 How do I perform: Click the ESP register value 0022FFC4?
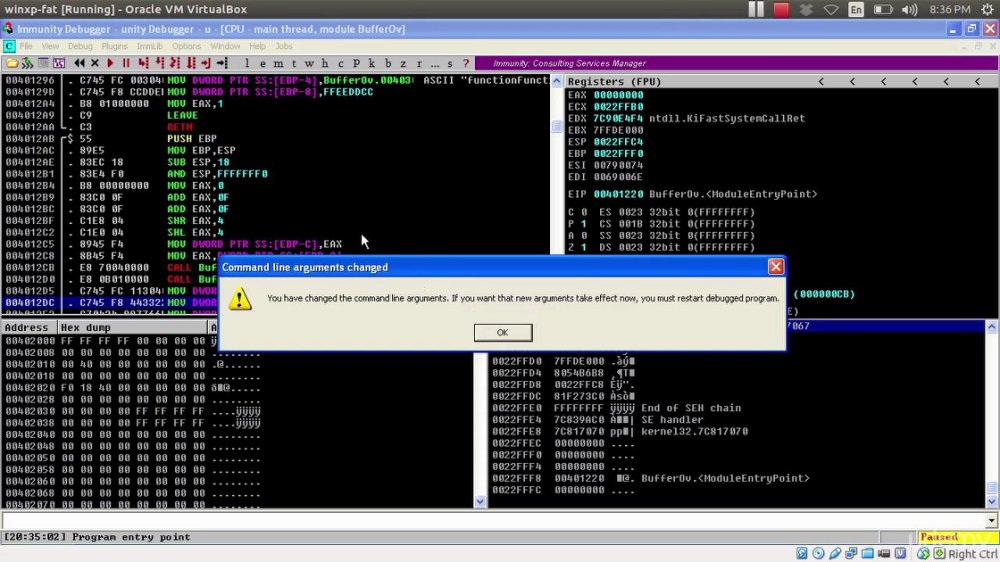(x=618, y=142)
